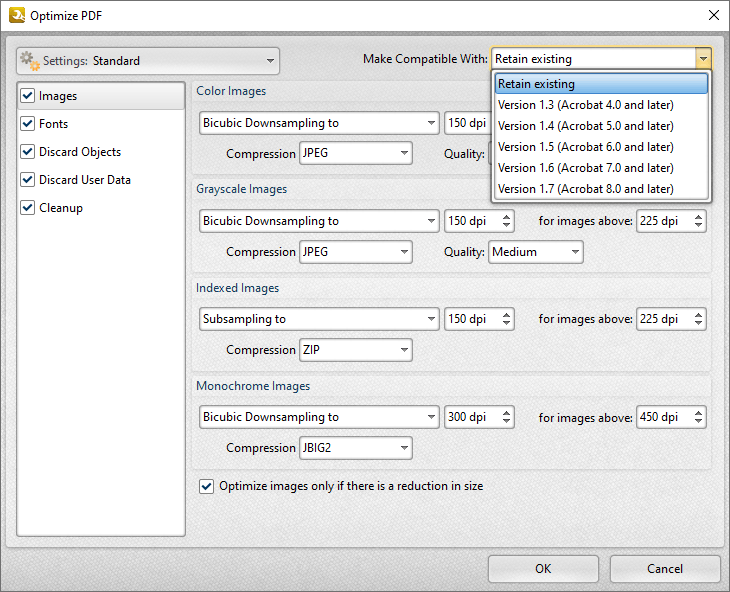Viewport: 730px width, 592px height.
Task: Toggle the Fonts checkbox
Action: coord(27,124)
